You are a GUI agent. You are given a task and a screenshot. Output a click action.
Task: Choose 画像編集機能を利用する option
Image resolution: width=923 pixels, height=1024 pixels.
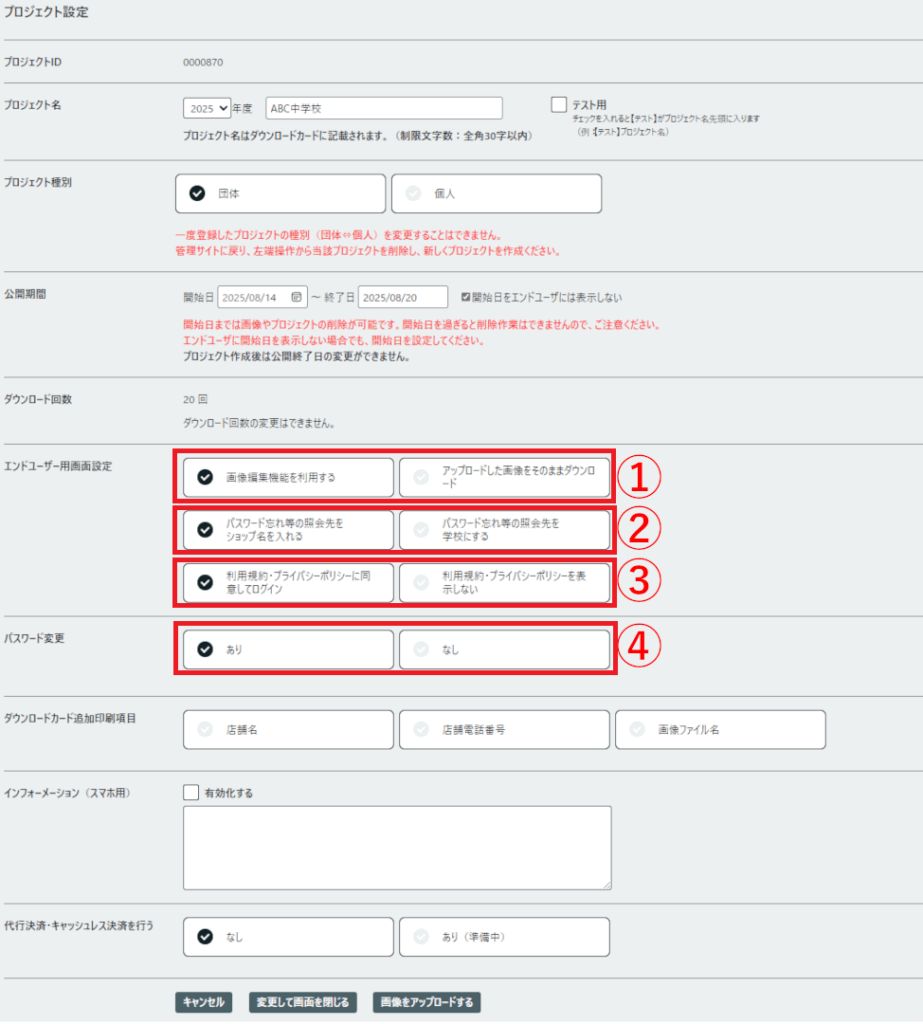[x=289, y=478]
